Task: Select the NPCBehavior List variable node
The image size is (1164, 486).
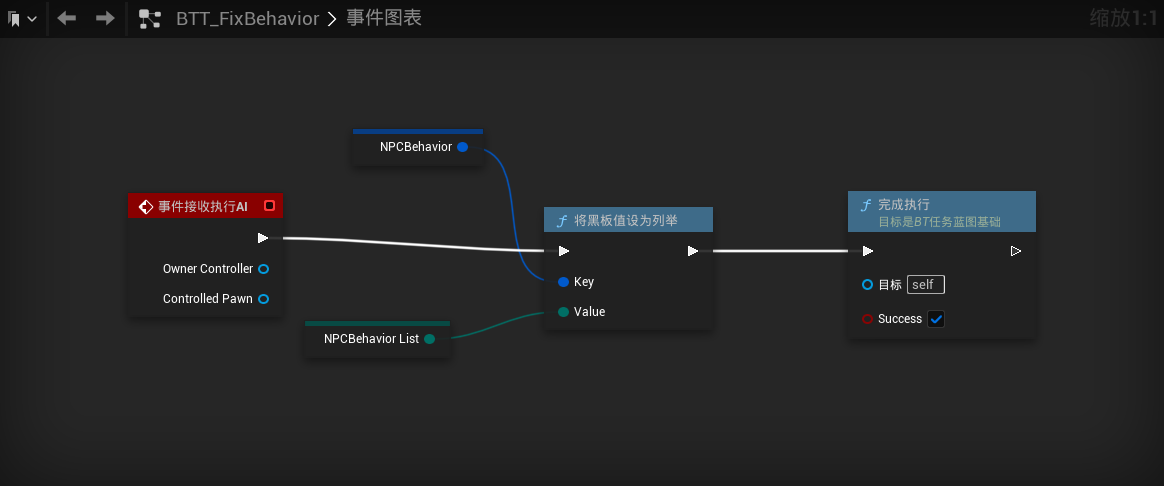Action: [x=377, y=339]
